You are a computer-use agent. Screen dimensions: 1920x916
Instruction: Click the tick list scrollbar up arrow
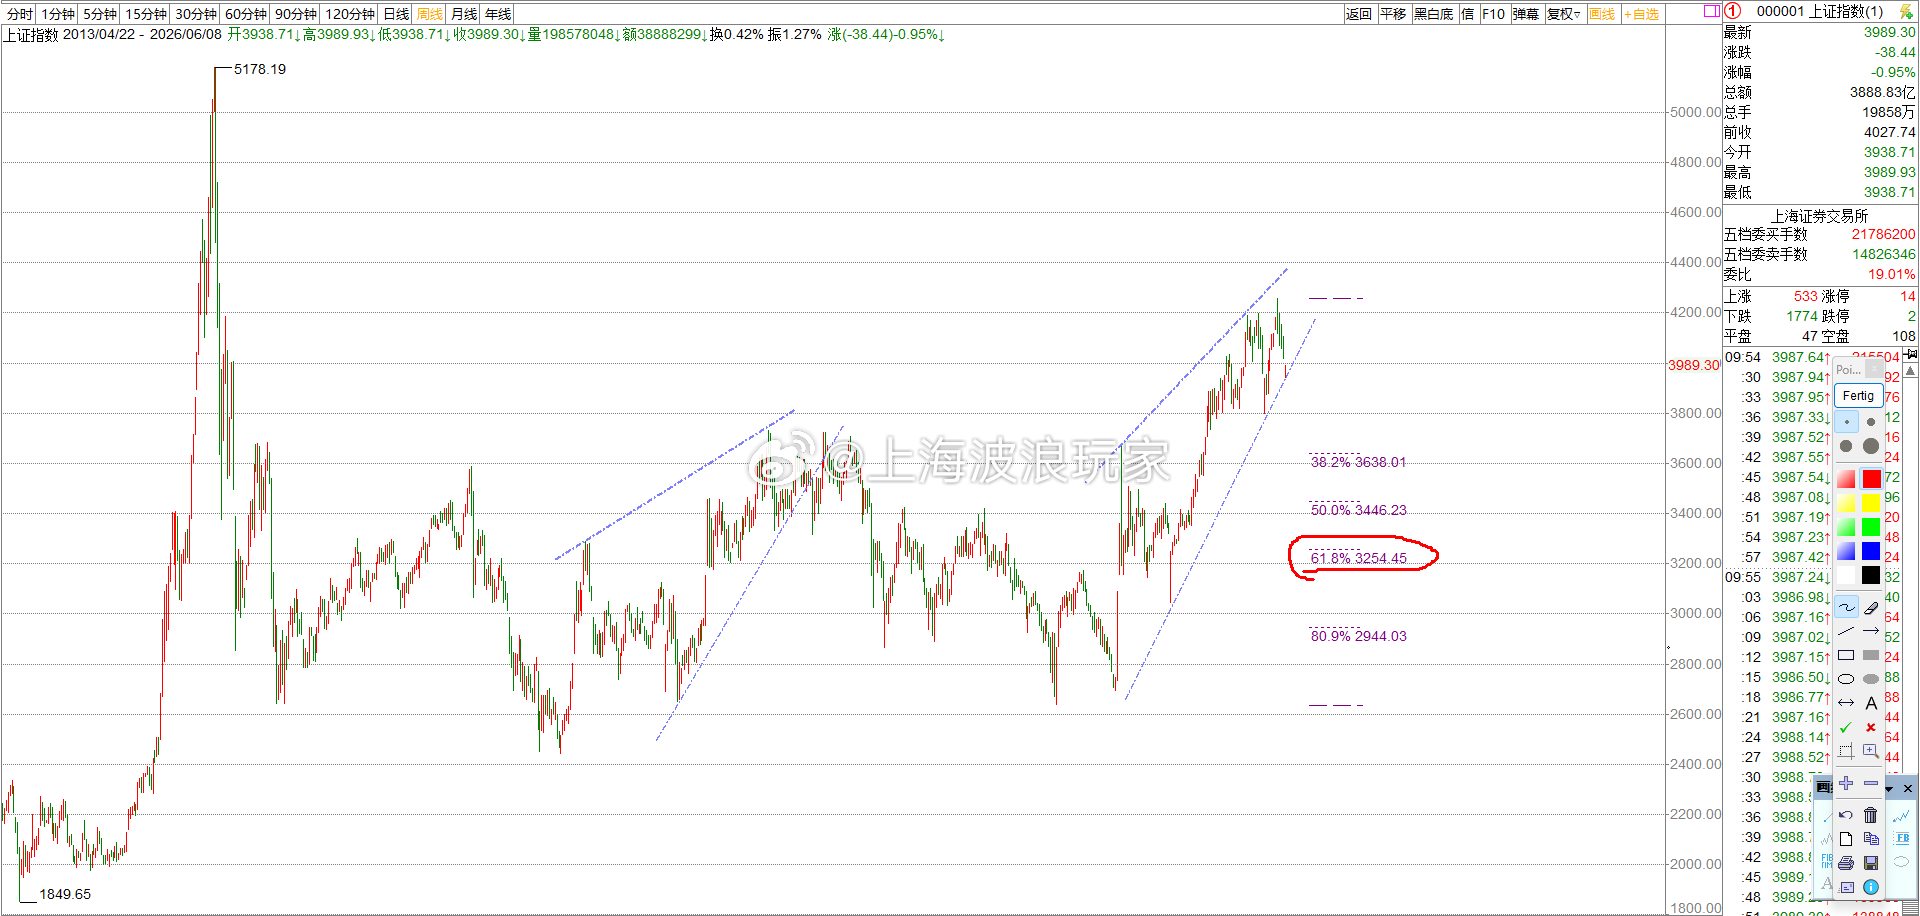1911,371
